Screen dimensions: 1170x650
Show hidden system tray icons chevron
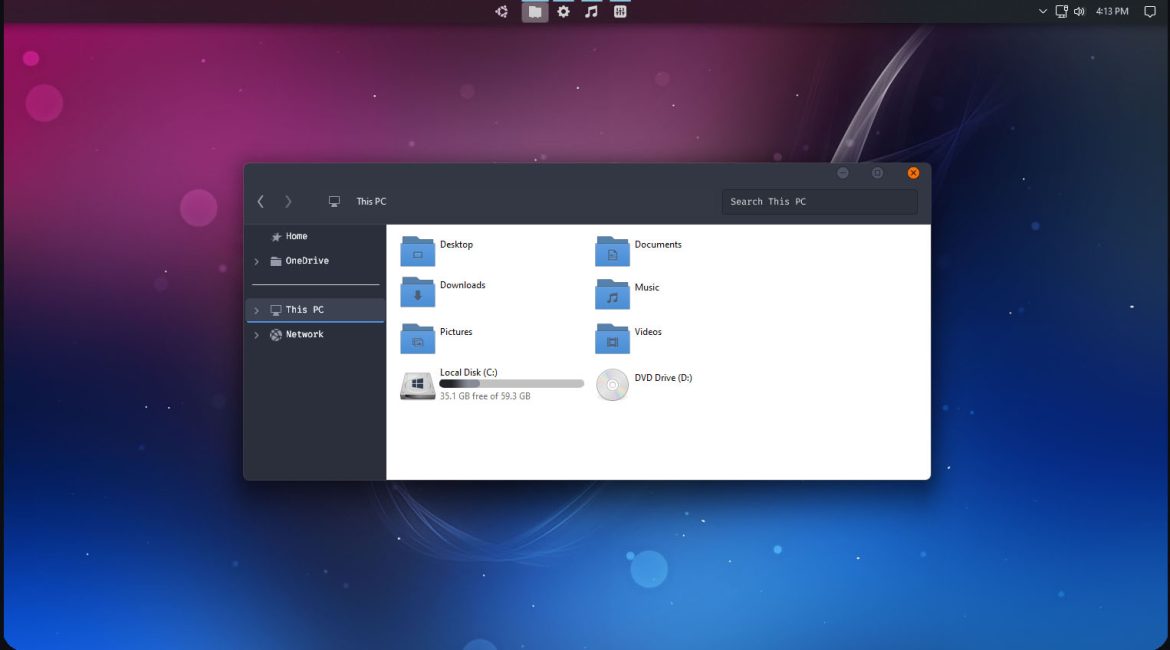[x=1043, y=12]
